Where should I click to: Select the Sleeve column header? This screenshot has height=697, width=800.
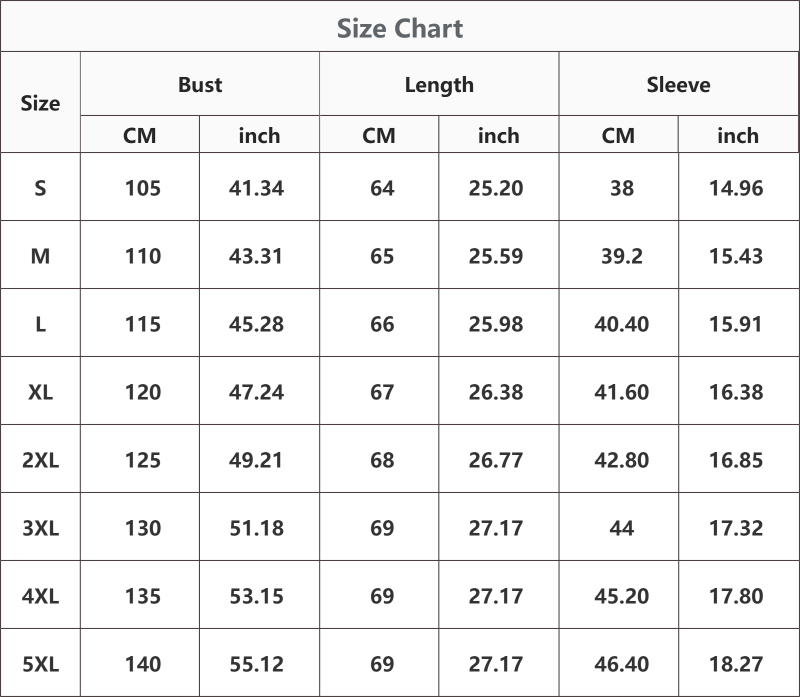click(679, 84)
